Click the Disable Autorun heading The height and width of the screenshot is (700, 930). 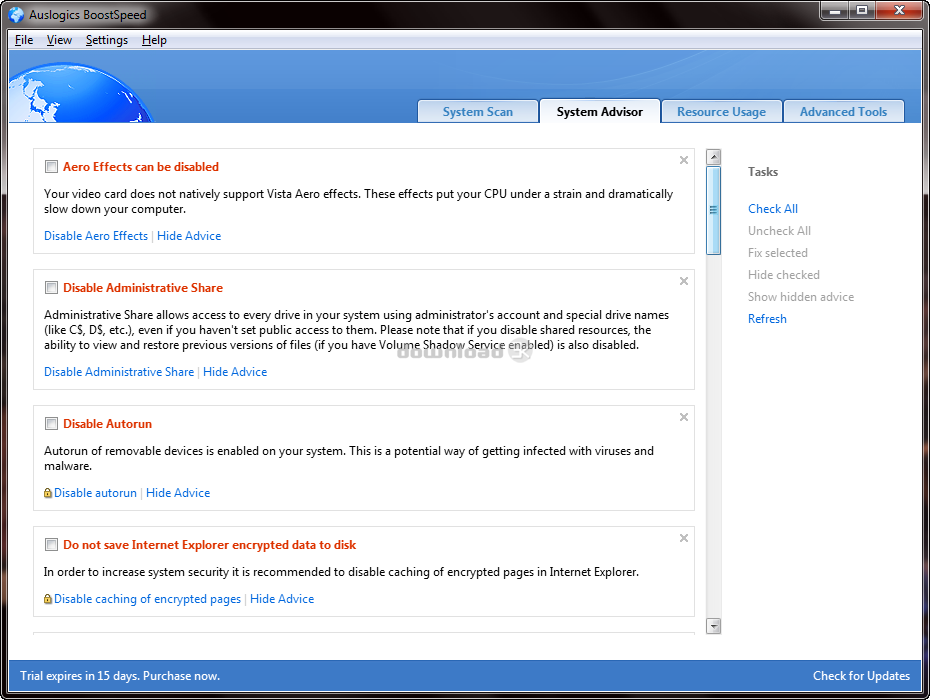(x=107, y=424)
